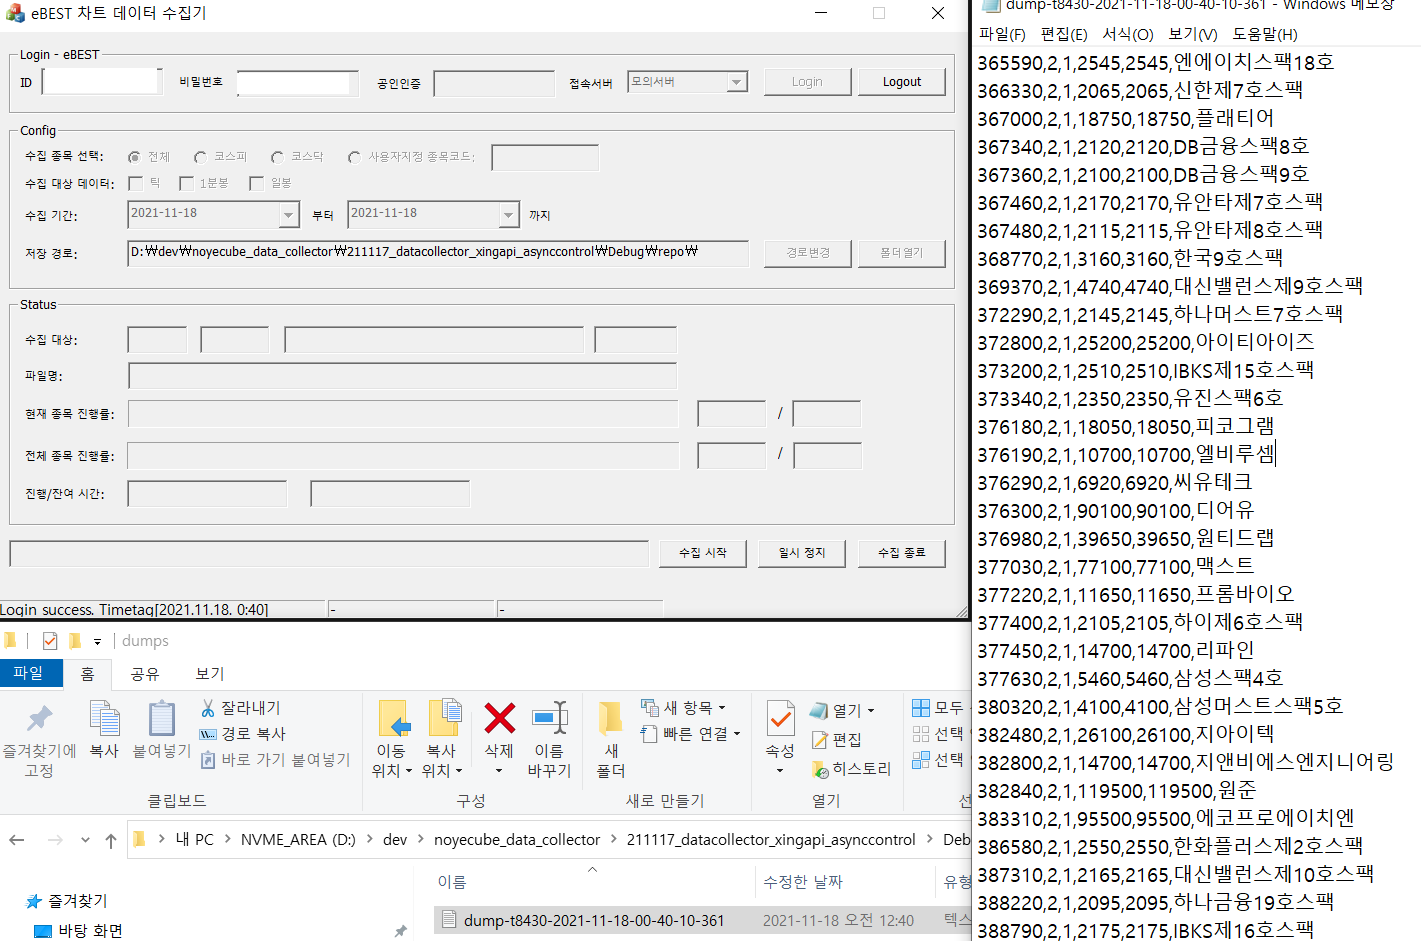Select the dump-t8430 file in Explorer
Image resolution: width=1421 pixels, height=941 pixels.
(x=593, y=920)
